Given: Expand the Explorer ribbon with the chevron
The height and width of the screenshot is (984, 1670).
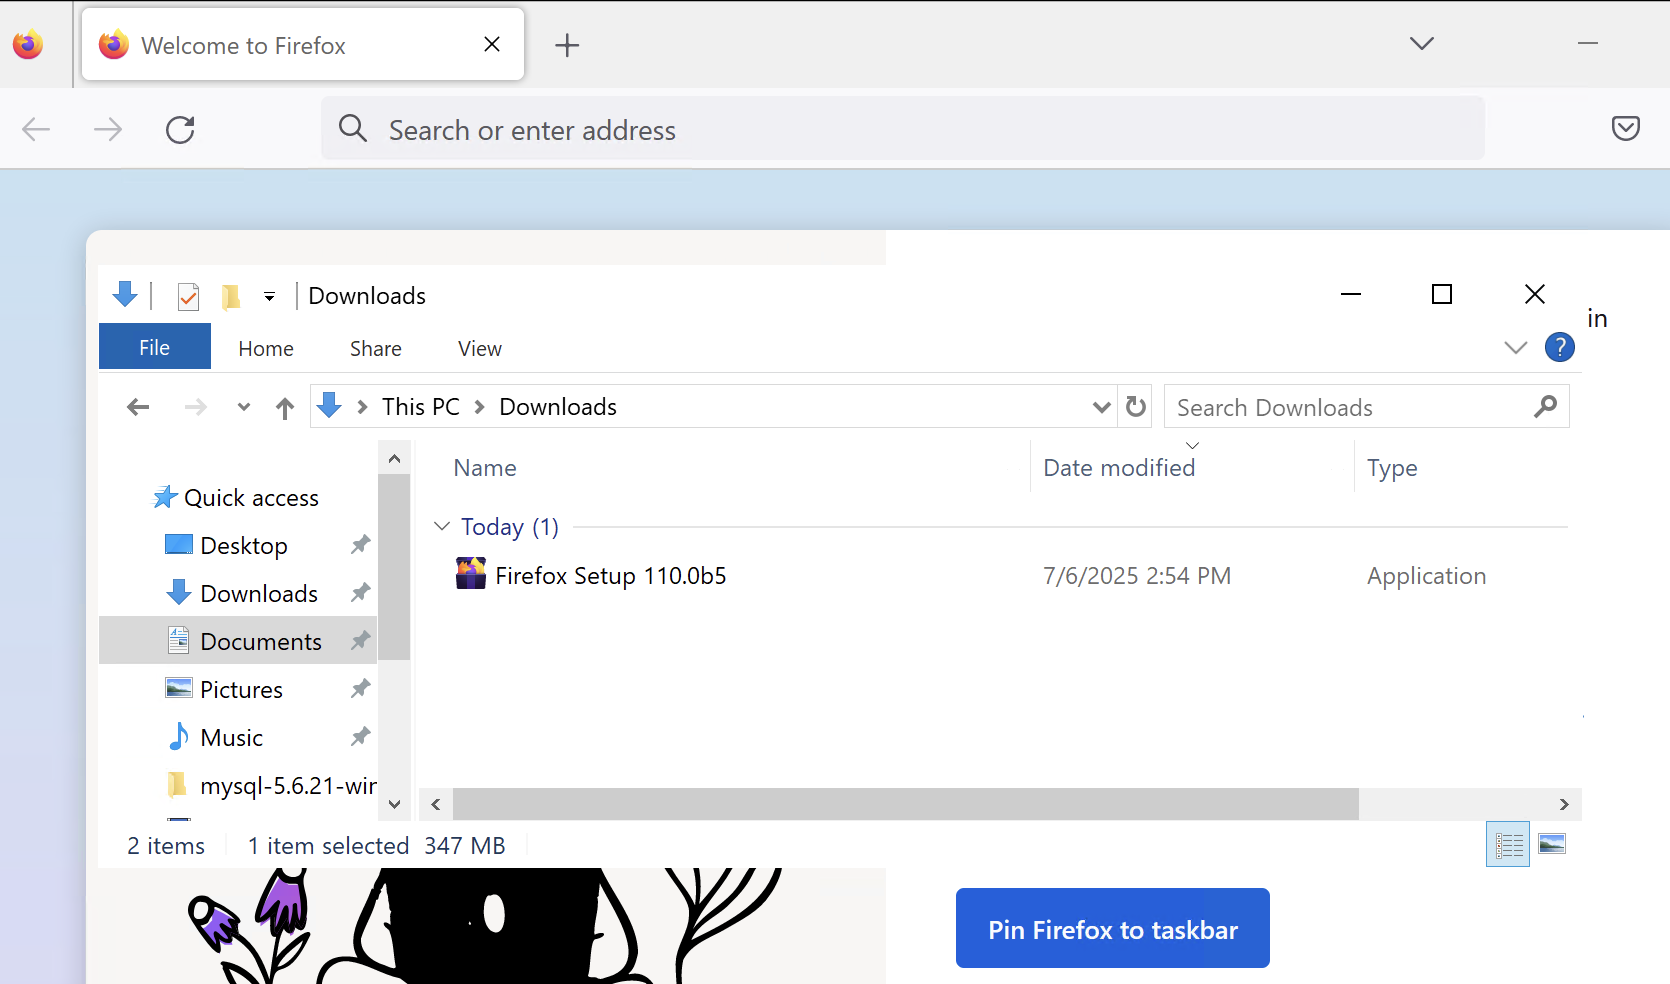Looking at the screenshot, I should coord(1515,347).
